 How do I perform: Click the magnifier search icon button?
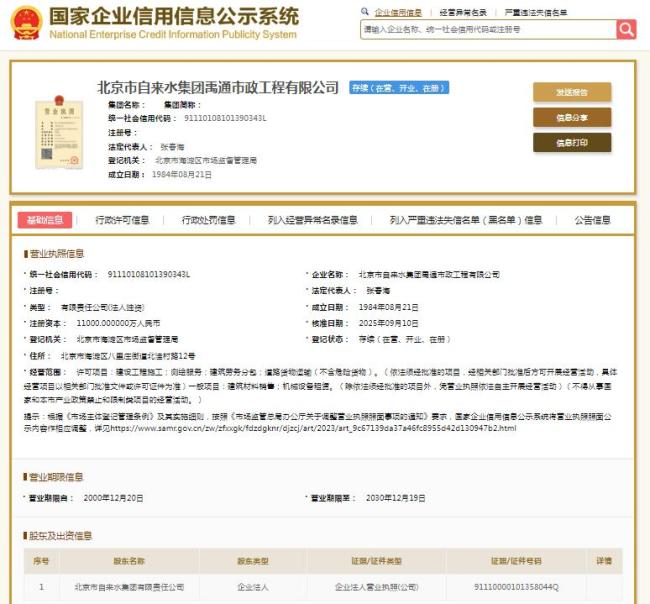pyautogui.click(x=626, y=30)
